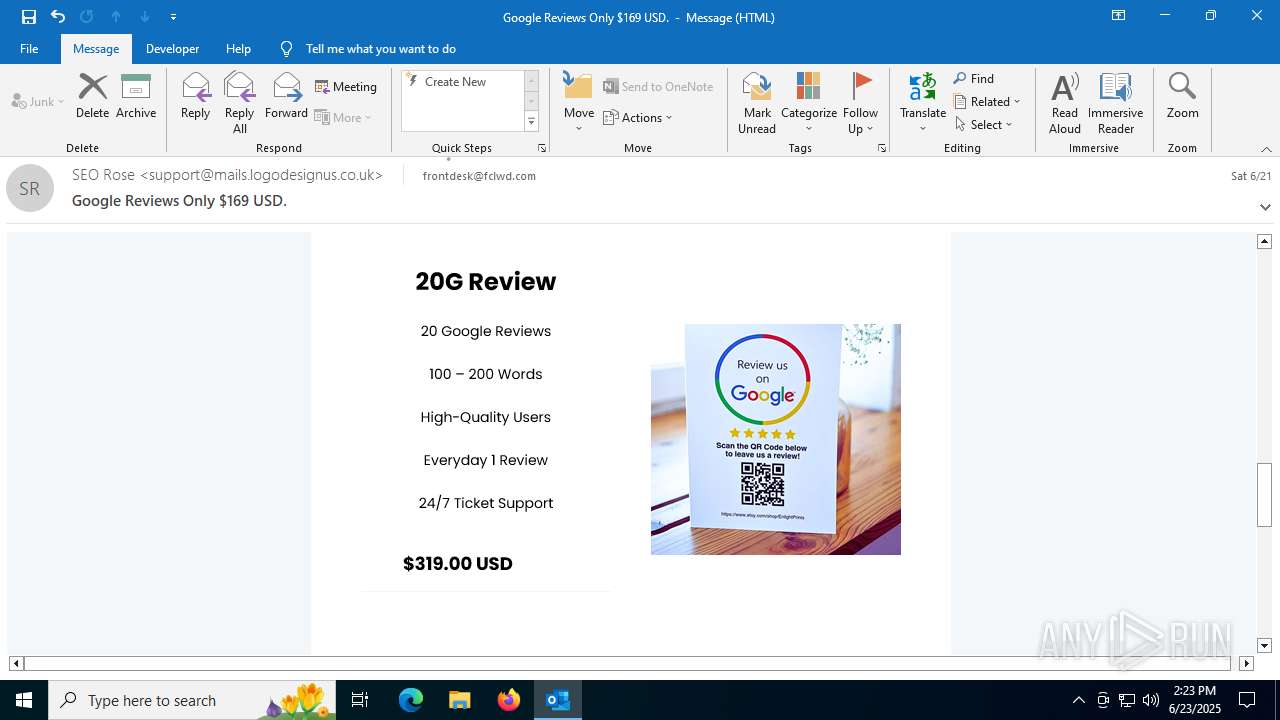This screenshot has width=1280, height=720.
Task: Click the horizontal scrollbar right arrow
Action: coord(1246,663)
